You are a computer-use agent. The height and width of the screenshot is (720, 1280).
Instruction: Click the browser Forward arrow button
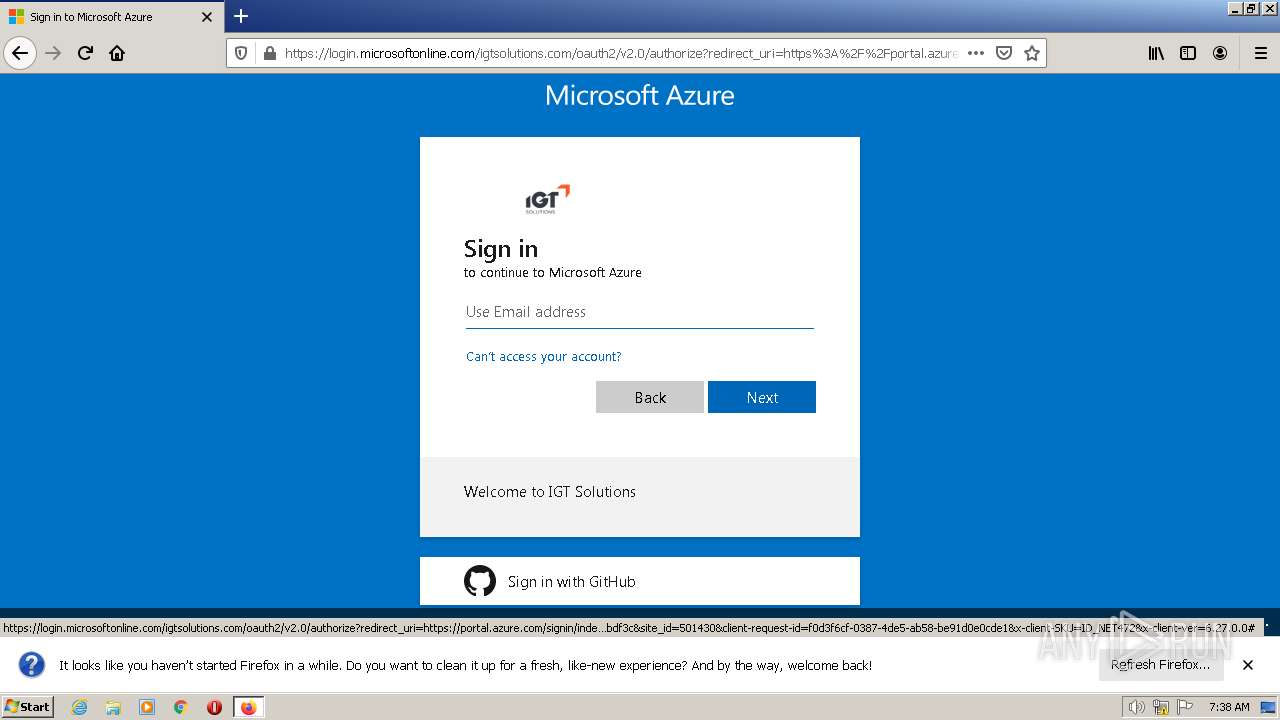(53, 53)
